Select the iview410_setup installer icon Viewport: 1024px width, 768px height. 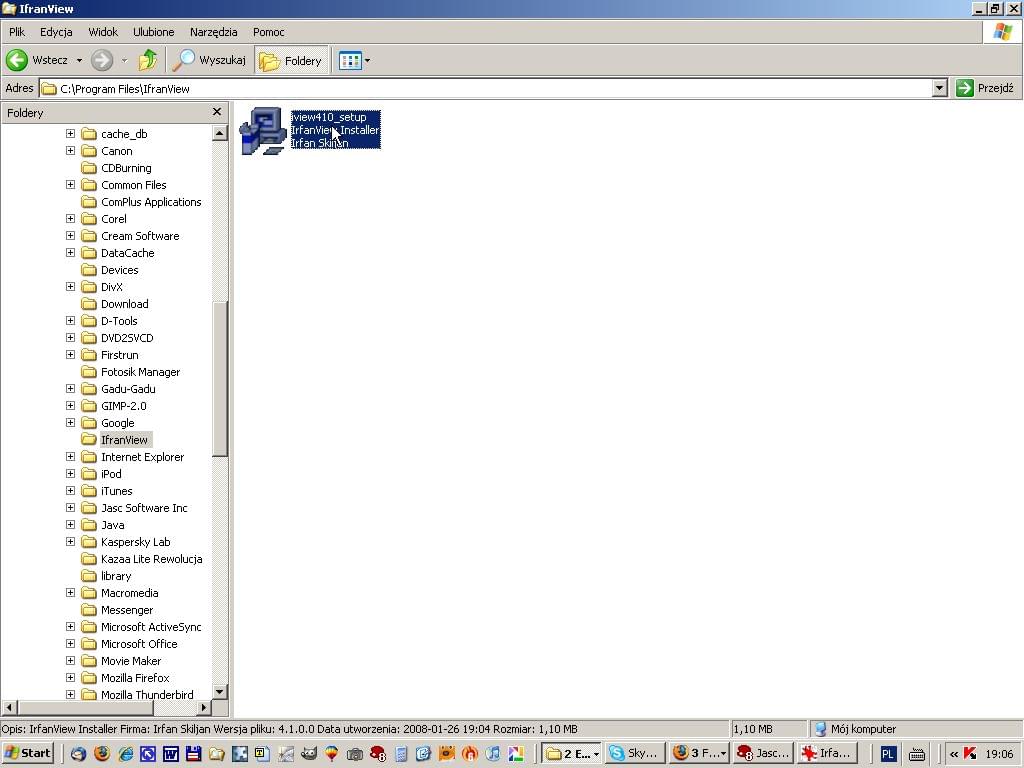pyautogui.click(x=263, y=131)
